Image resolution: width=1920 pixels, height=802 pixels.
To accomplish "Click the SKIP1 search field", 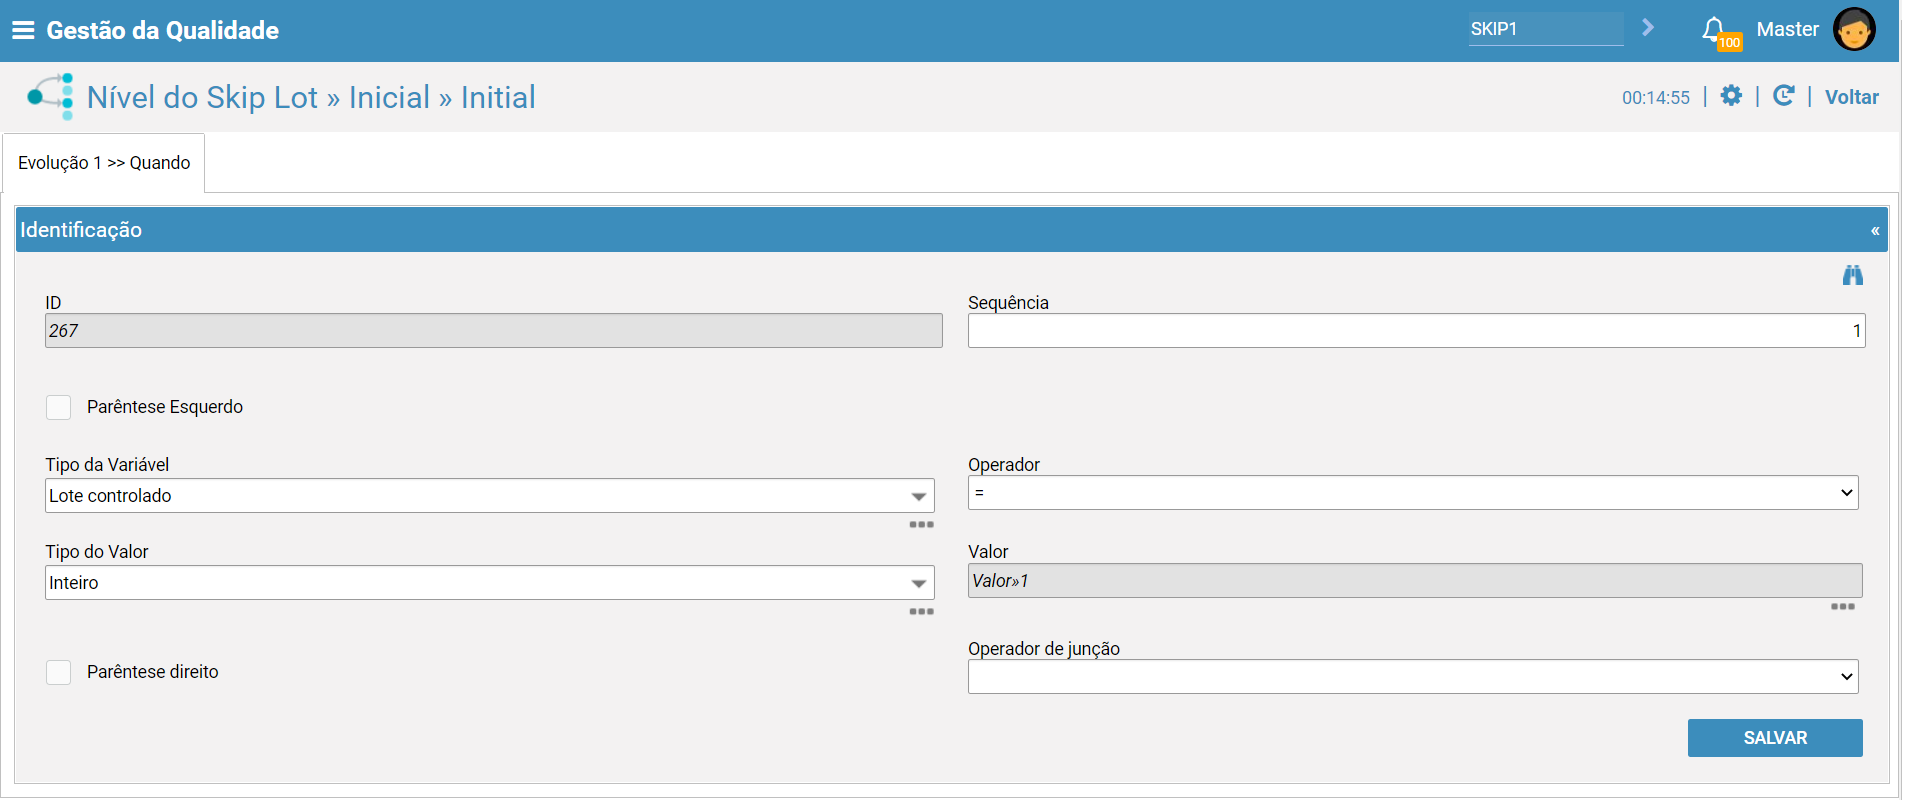I will [x=1546, y=29].
